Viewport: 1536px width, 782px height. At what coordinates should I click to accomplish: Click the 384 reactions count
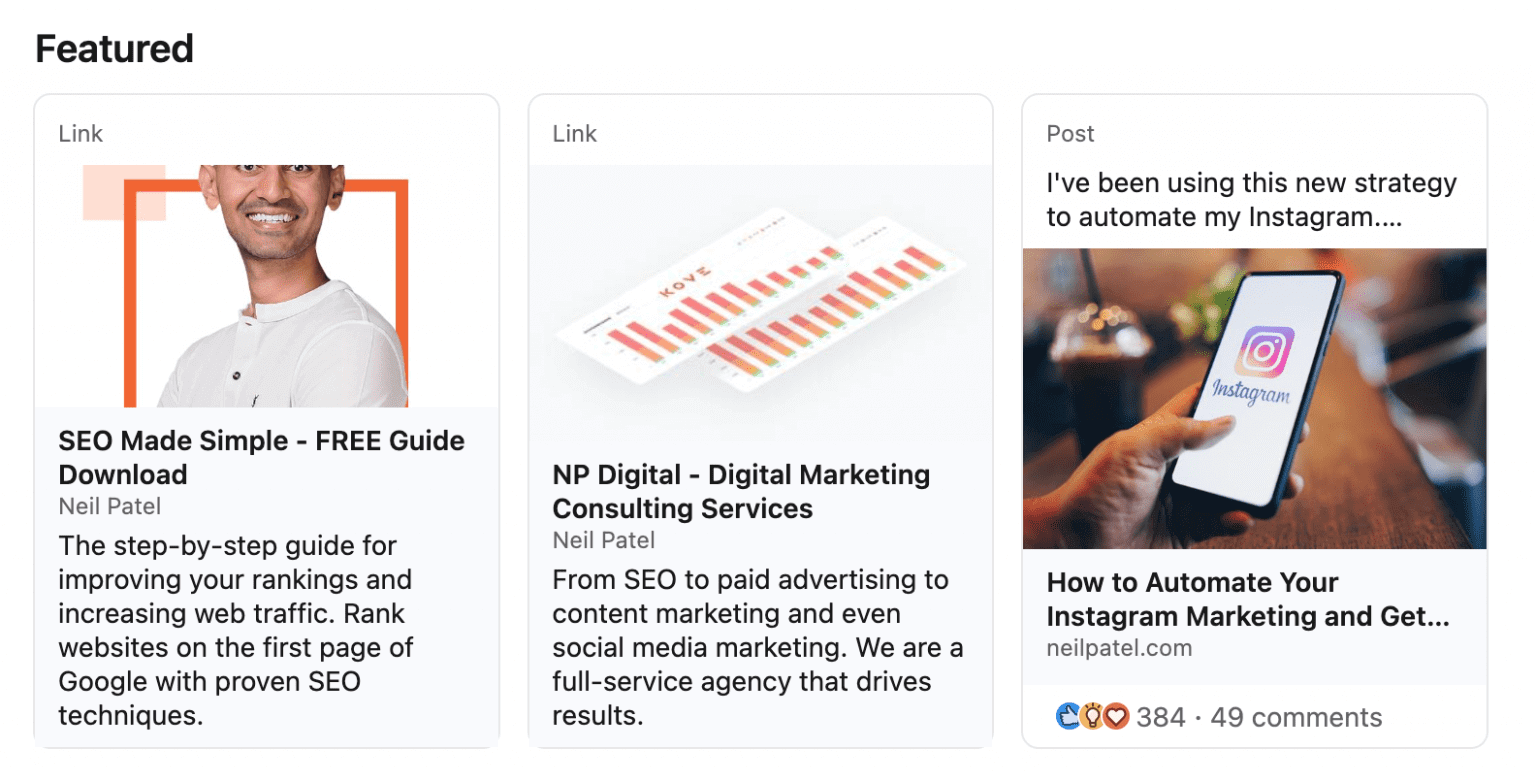1161,716
